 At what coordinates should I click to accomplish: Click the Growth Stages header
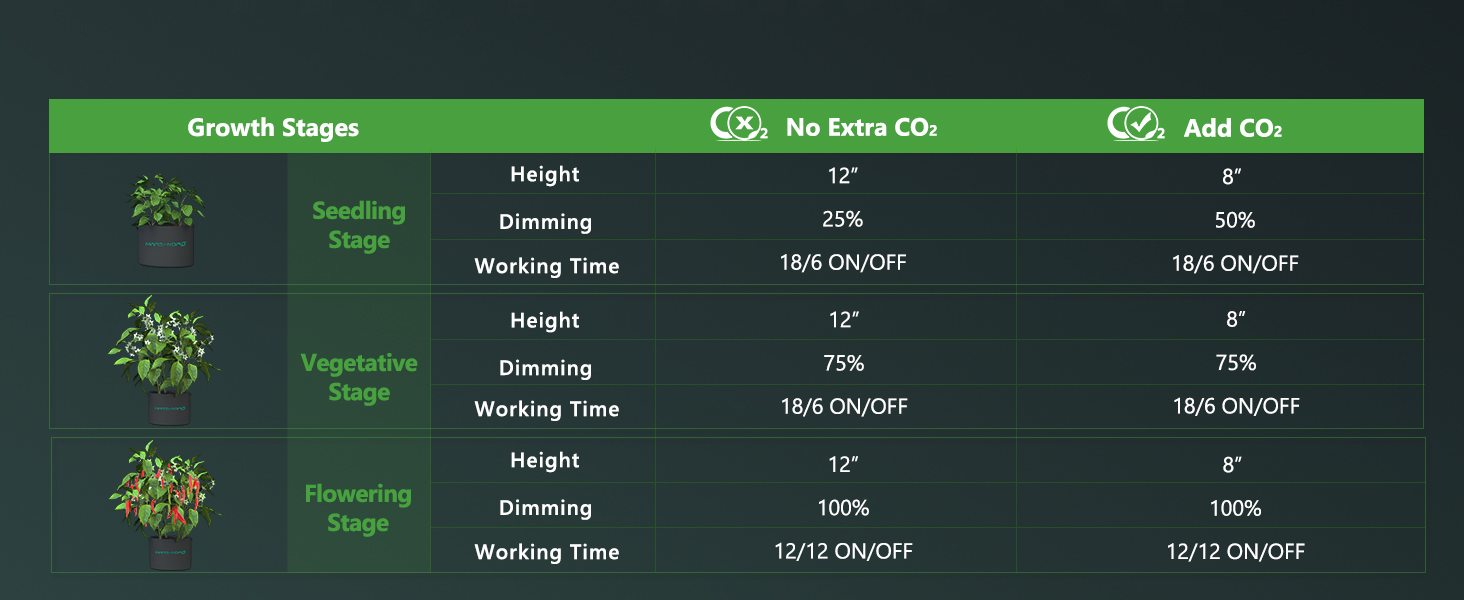pos(273,128)
